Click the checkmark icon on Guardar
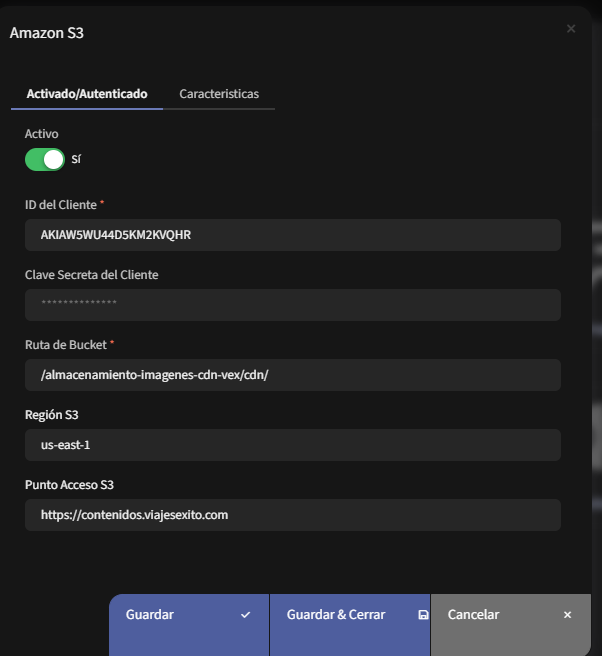This screenshot has height=656, width=602. 246,615
